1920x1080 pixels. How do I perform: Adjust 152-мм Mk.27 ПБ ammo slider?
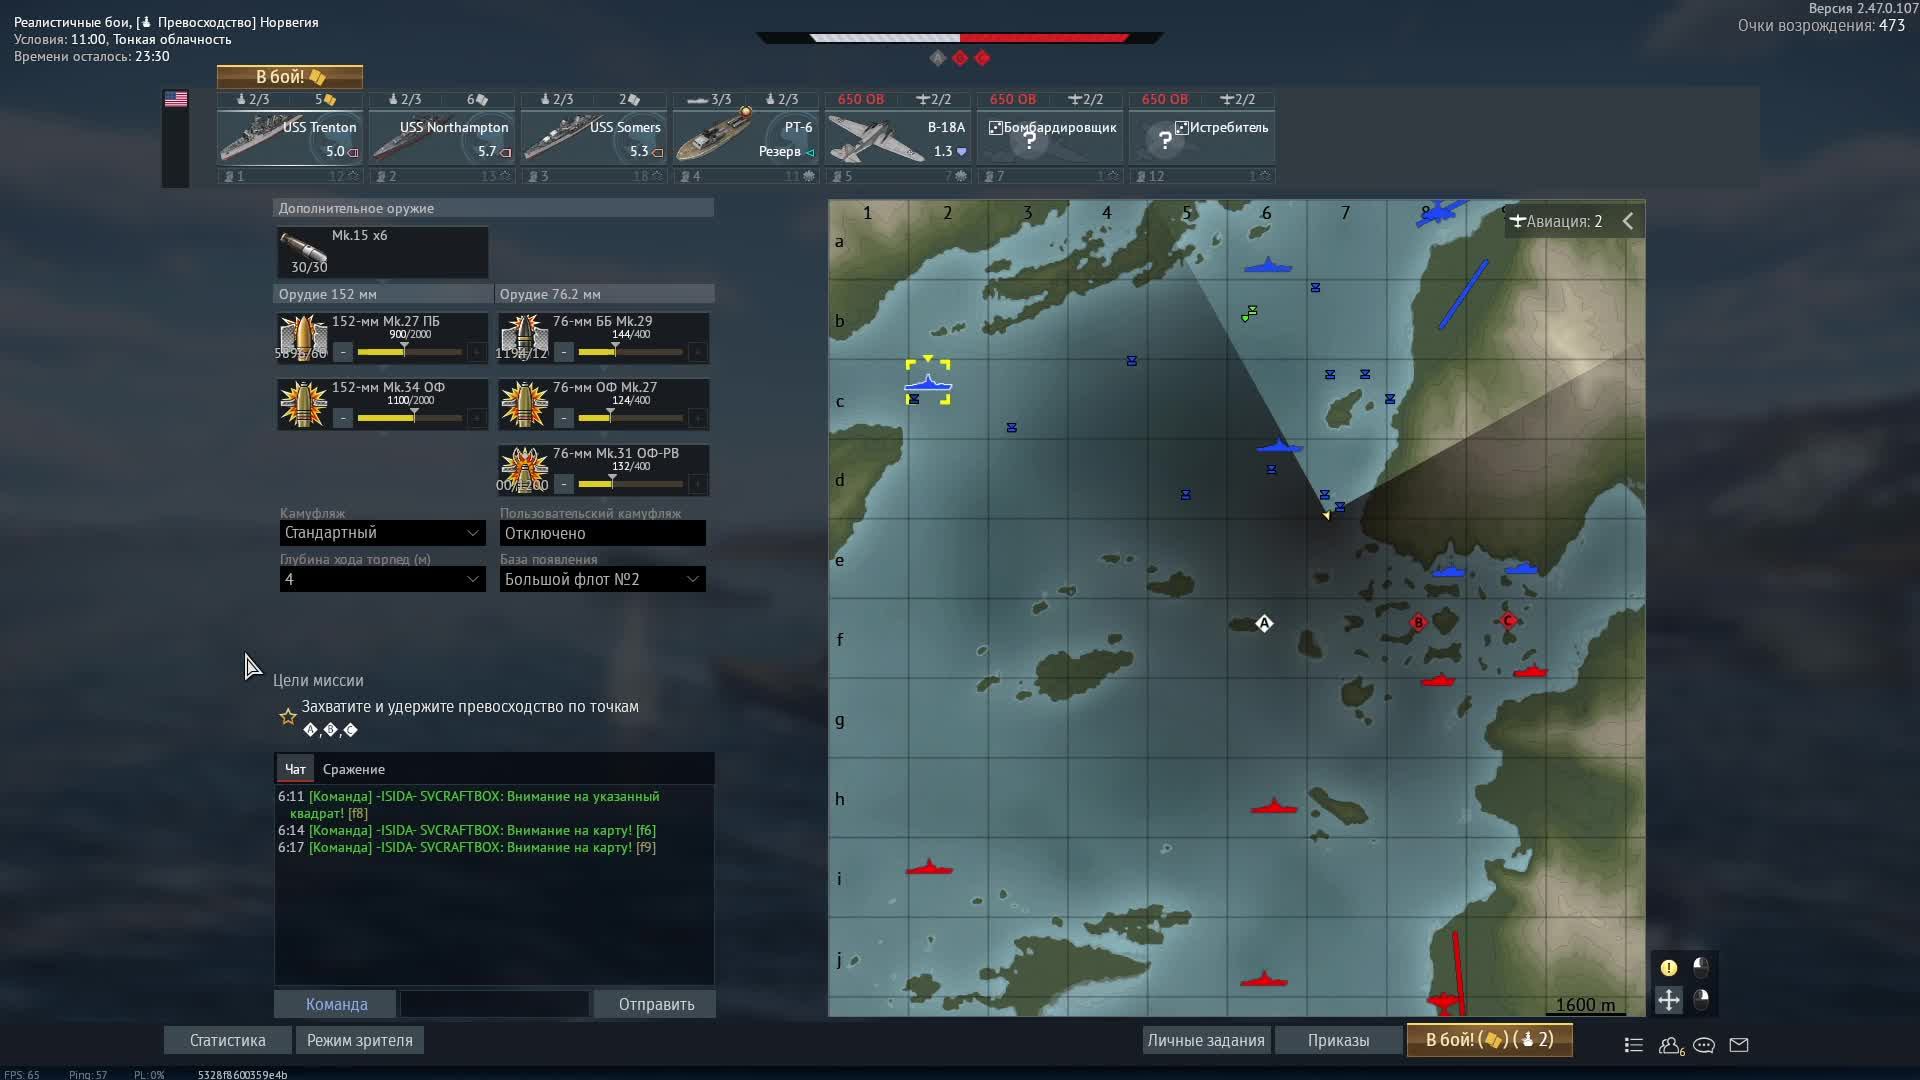tap(405, 352)
